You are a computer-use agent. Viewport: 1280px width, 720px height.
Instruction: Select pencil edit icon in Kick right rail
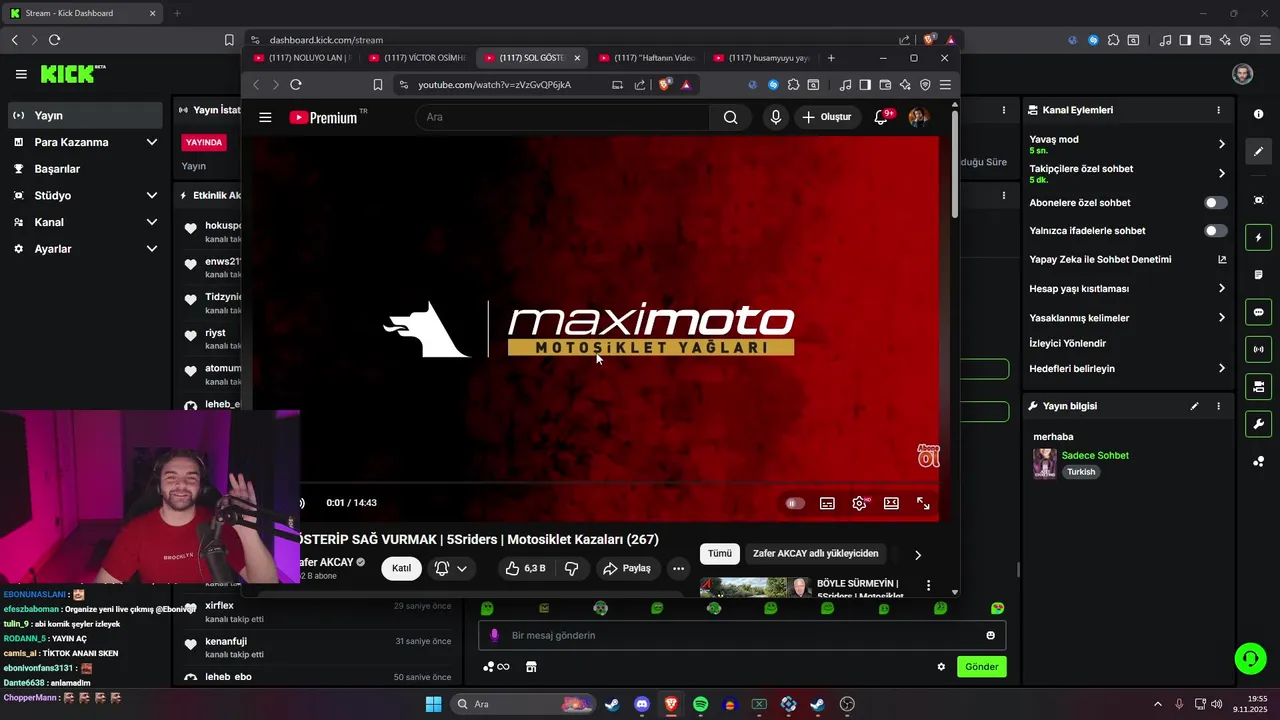1258,152
